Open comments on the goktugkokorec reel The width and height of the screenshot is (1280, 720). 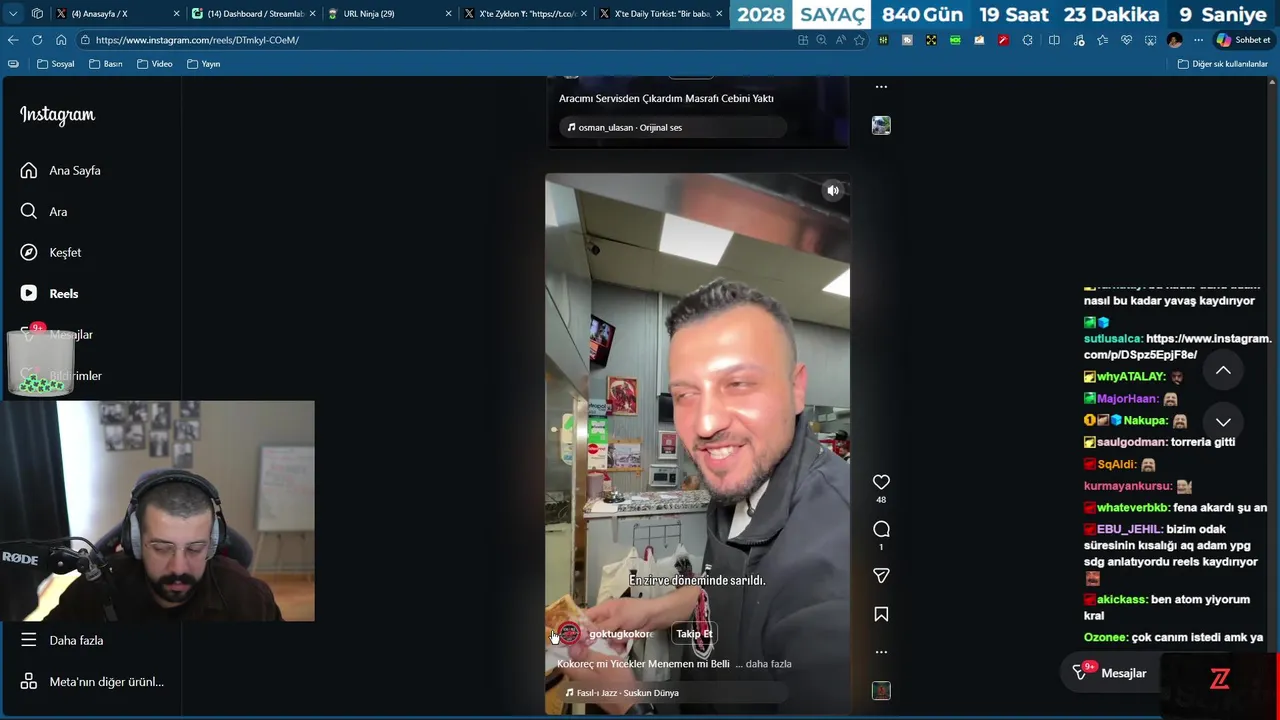tap(881, 529)
